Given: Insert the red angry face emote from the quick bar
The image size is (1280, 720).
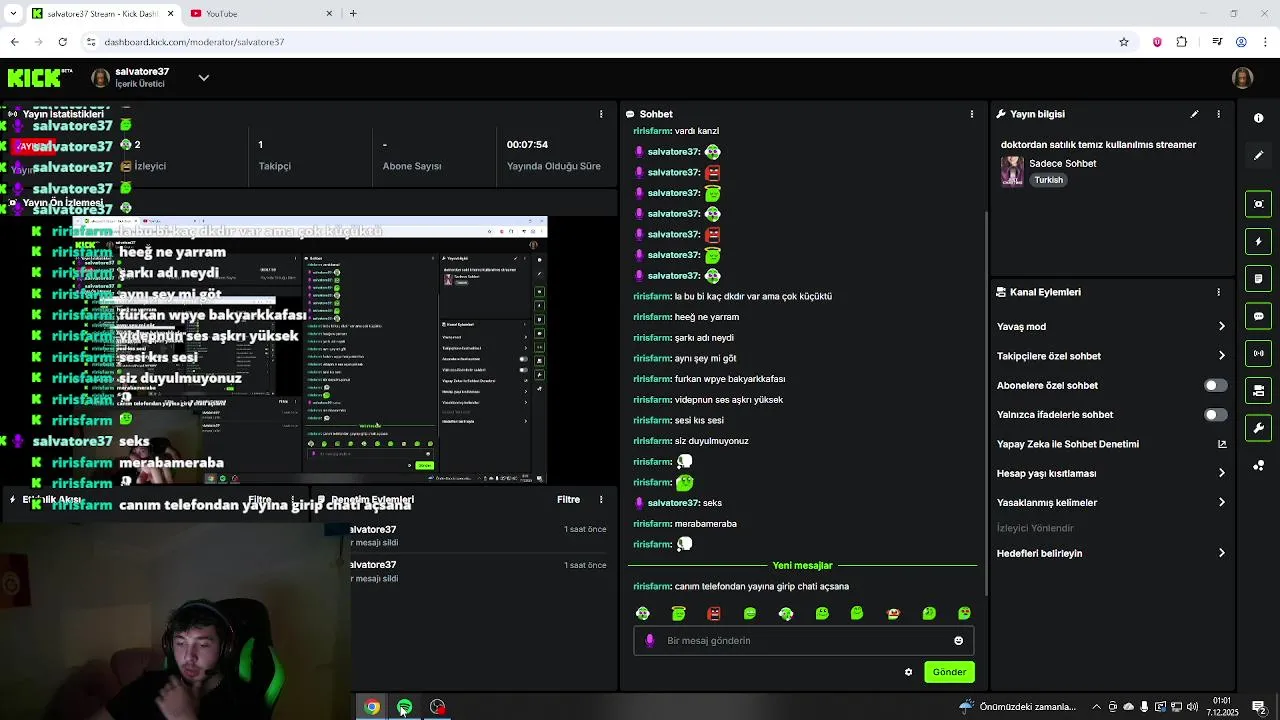Looking at the screenshot, I should (714, 613).
